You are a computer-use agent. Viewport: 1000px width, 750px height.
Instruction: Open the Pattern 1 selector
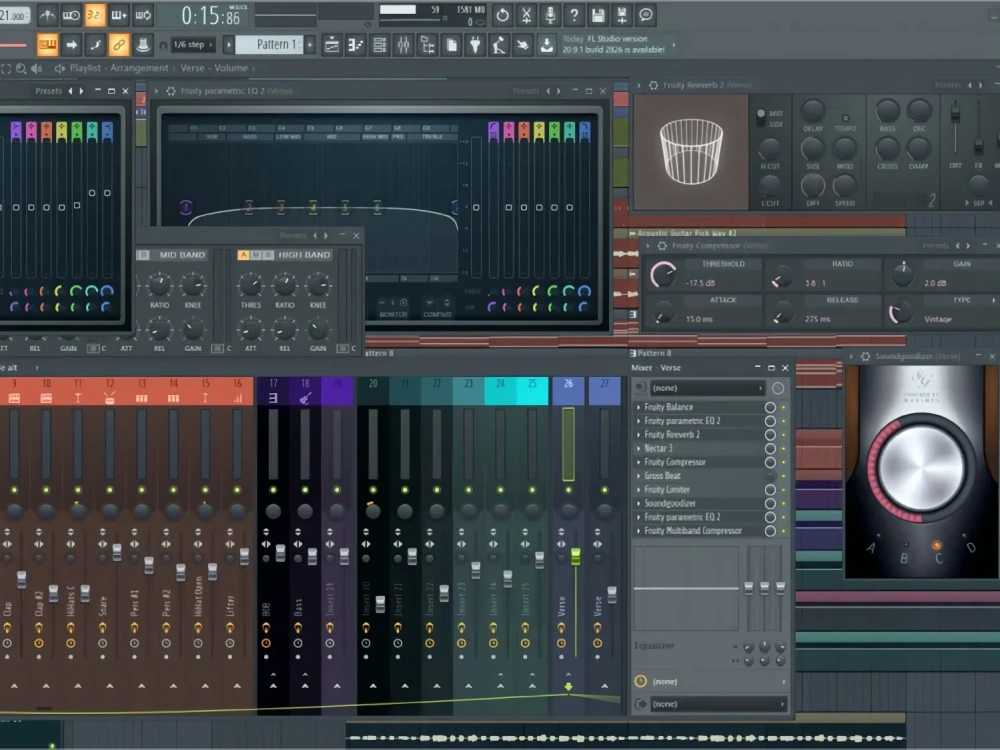(269, 45)
